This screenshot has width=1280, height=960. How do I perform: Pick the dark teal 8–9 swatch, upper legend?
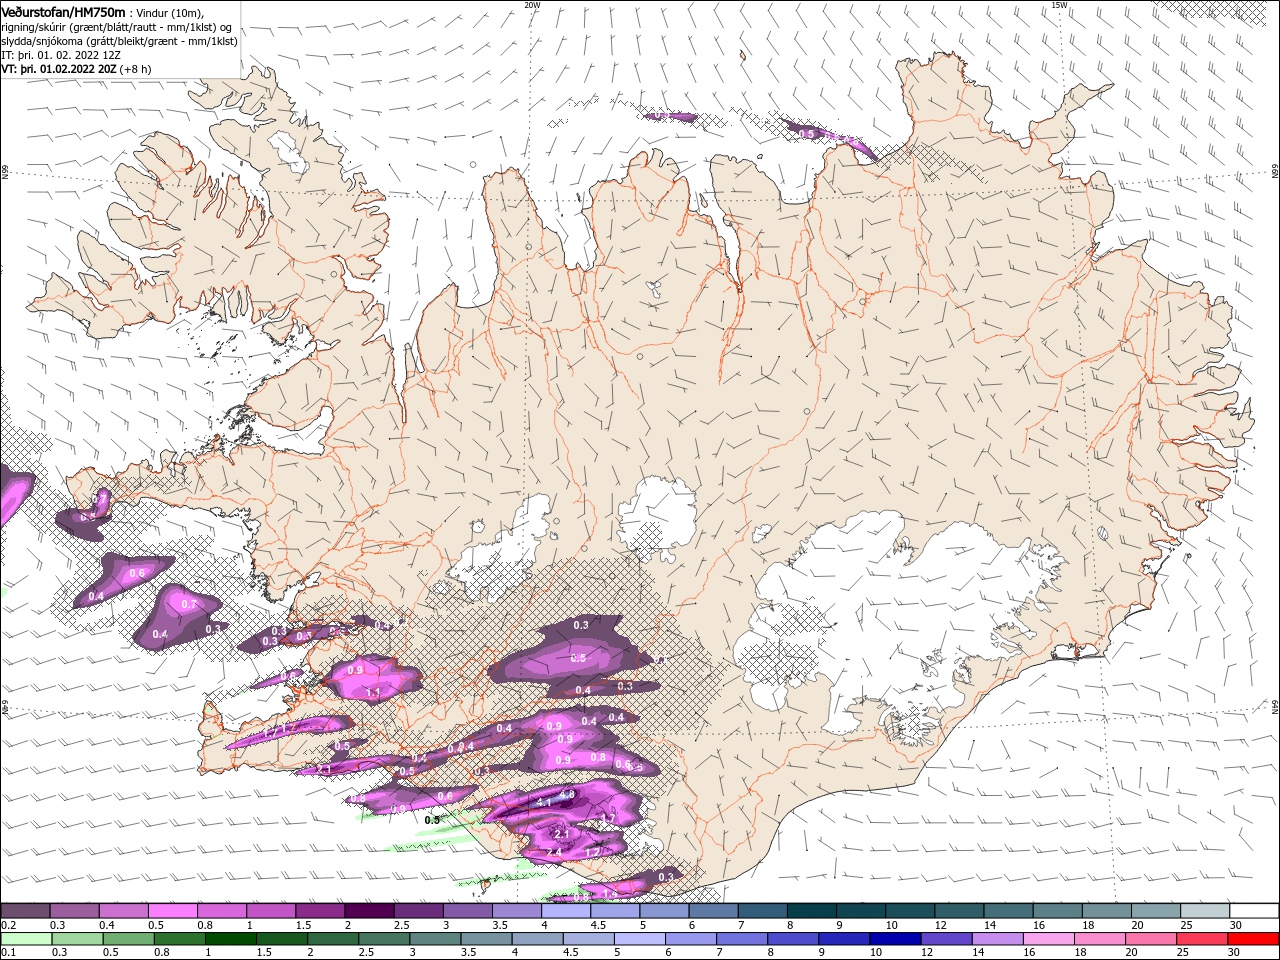pyautogui.click(x=811, y=911)
